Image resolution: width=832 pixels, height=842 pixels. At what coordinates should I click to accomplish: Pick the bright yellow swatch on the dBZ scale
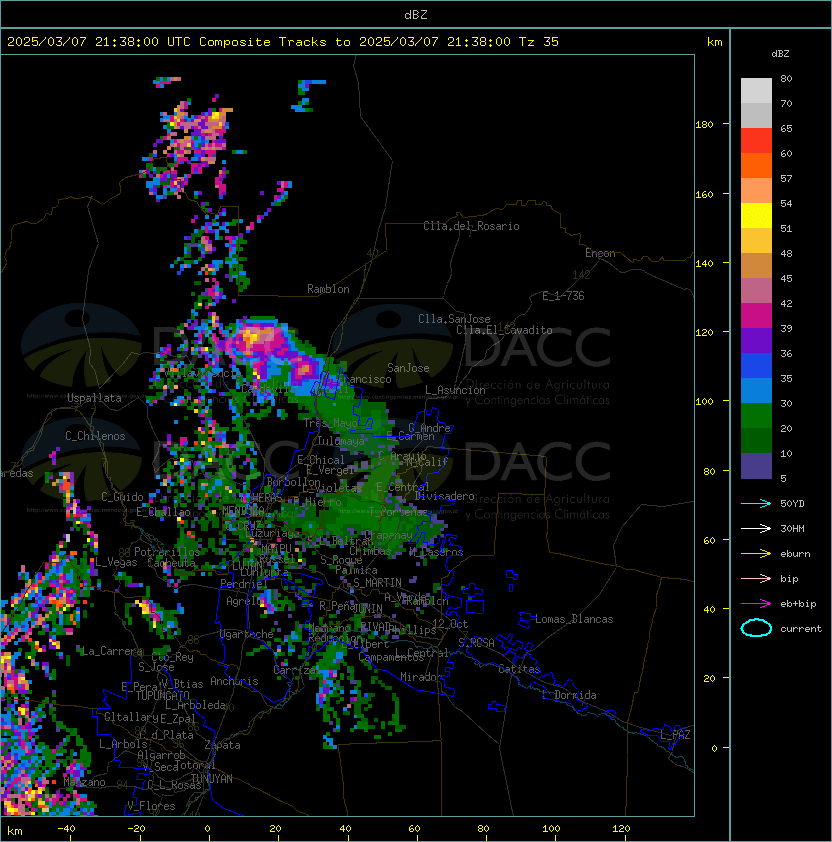(x=756, y=216)
